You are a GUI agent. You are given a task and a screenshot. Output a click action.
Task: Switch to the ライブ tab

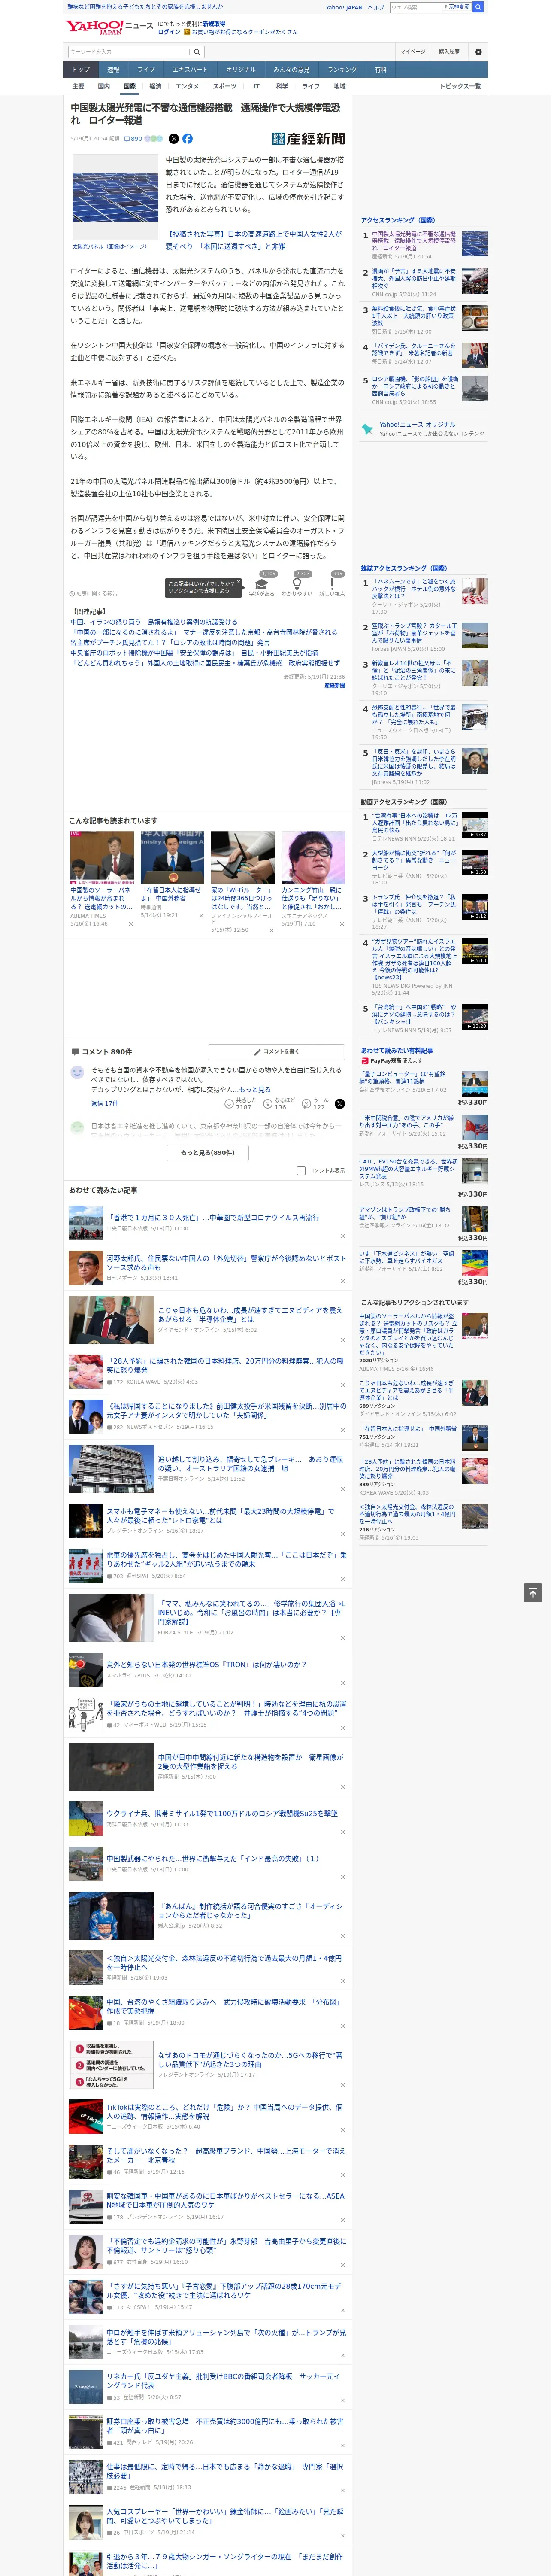click(x=146, y=70)
